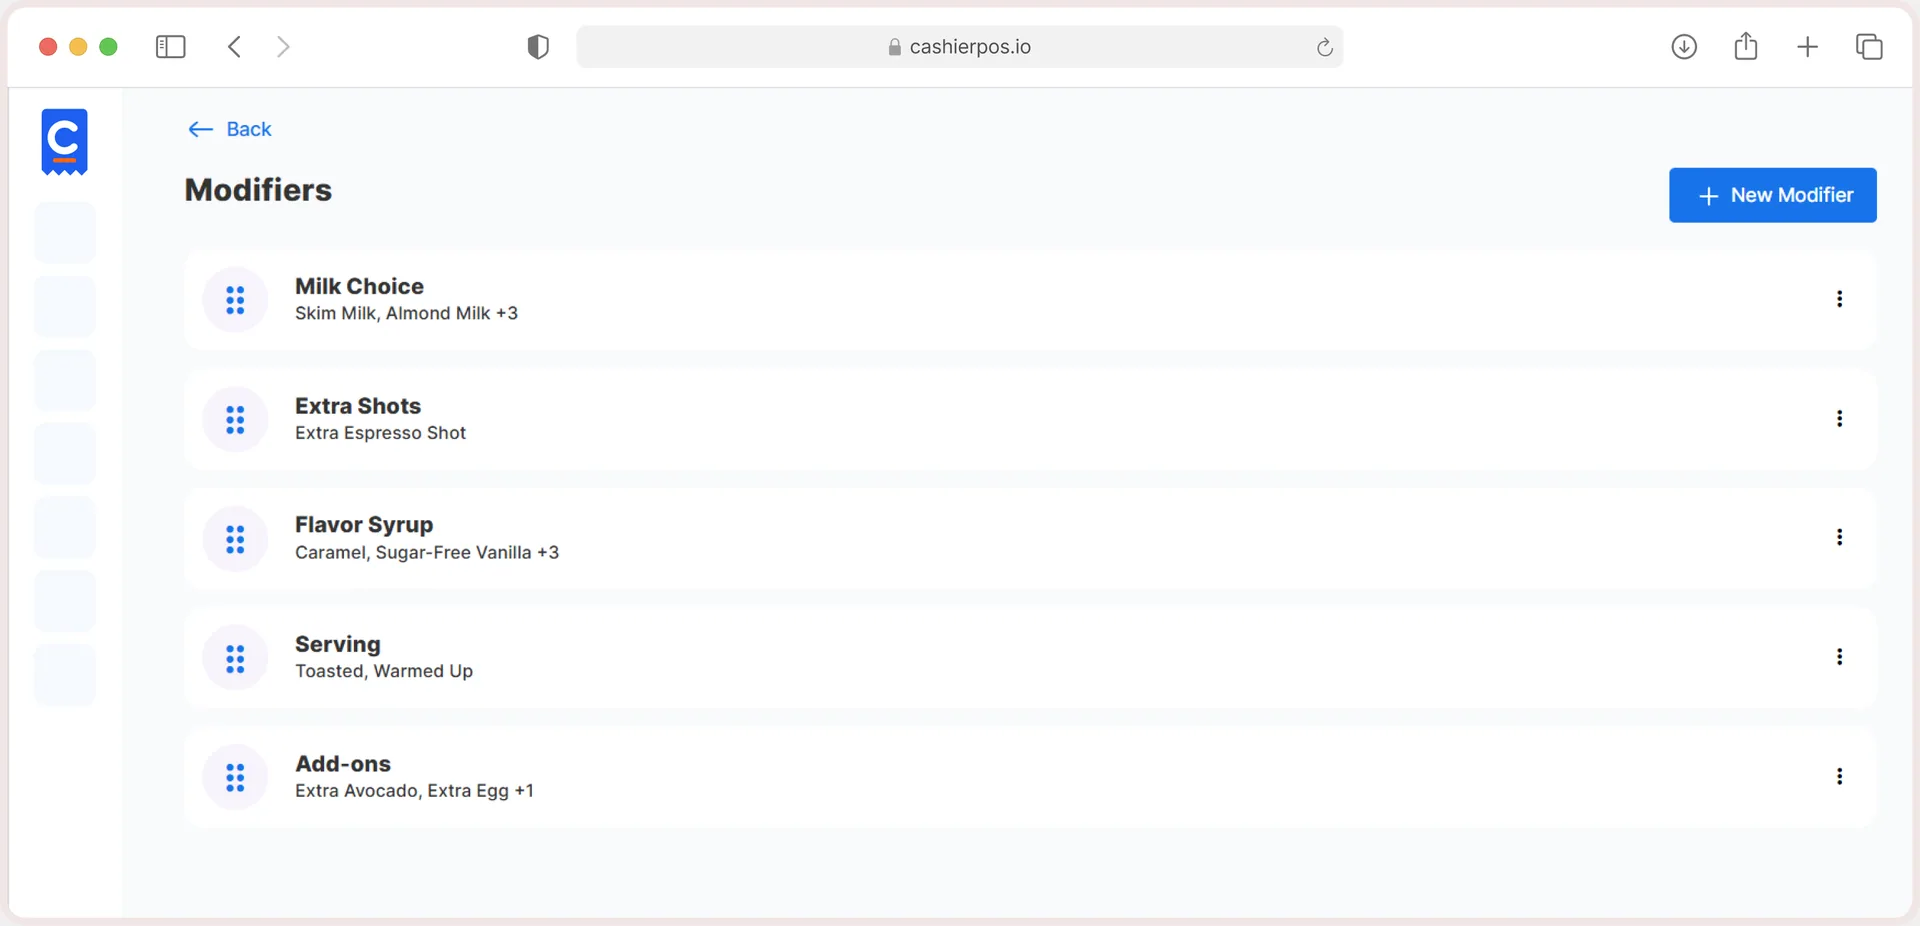This screenshot has width=1920, height=926.
Task: Click 'Extra Avocado, Extra Egg +1' text
Action: (x=414, y=791)
